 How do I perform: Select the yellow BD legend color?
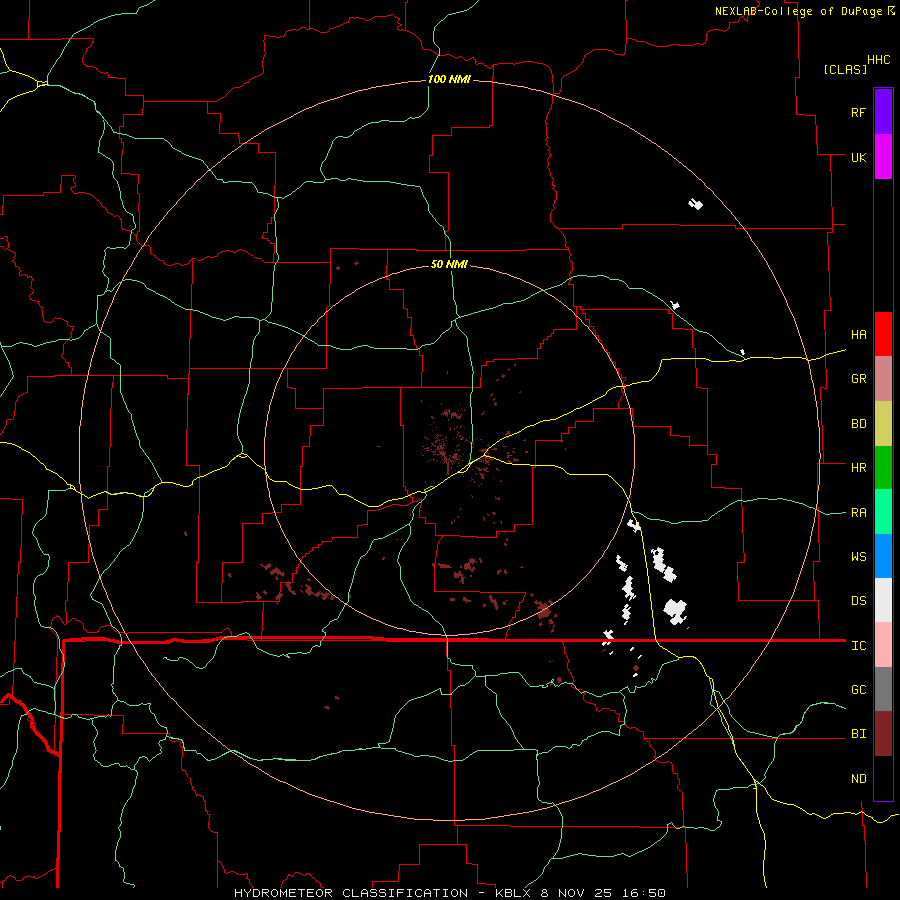tap(883, 424)
